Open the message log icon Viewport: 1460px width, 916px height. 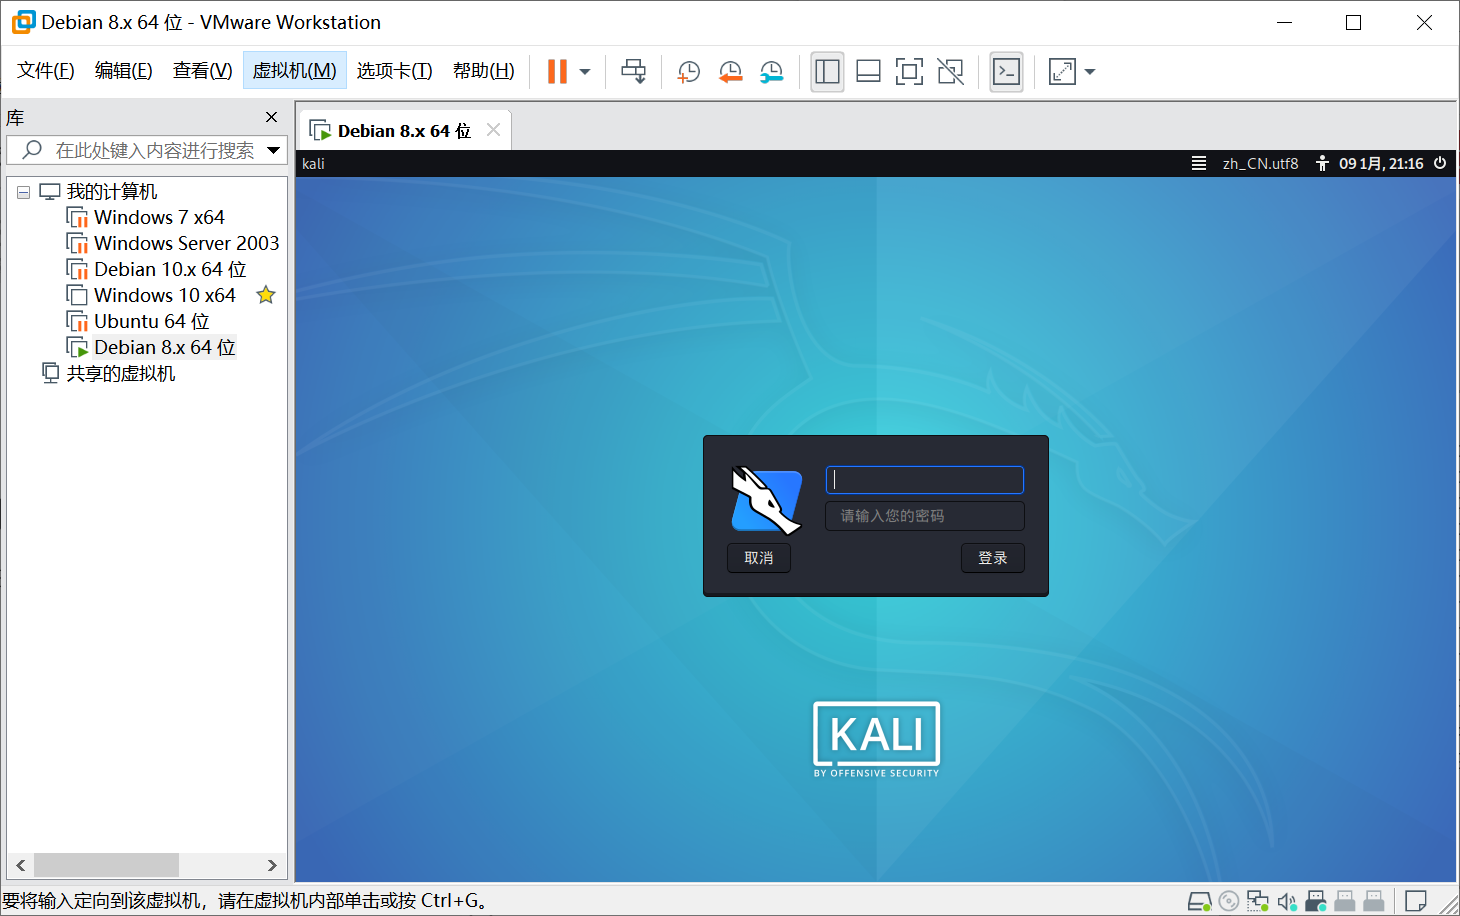point(1416,901)
